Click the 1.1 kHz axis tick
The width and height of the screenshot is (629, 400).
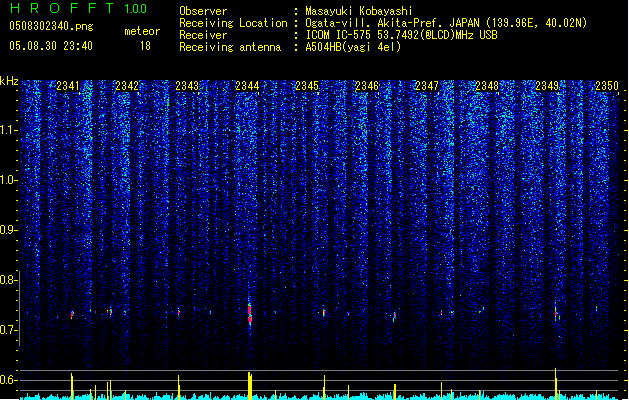tap(9, 130)
